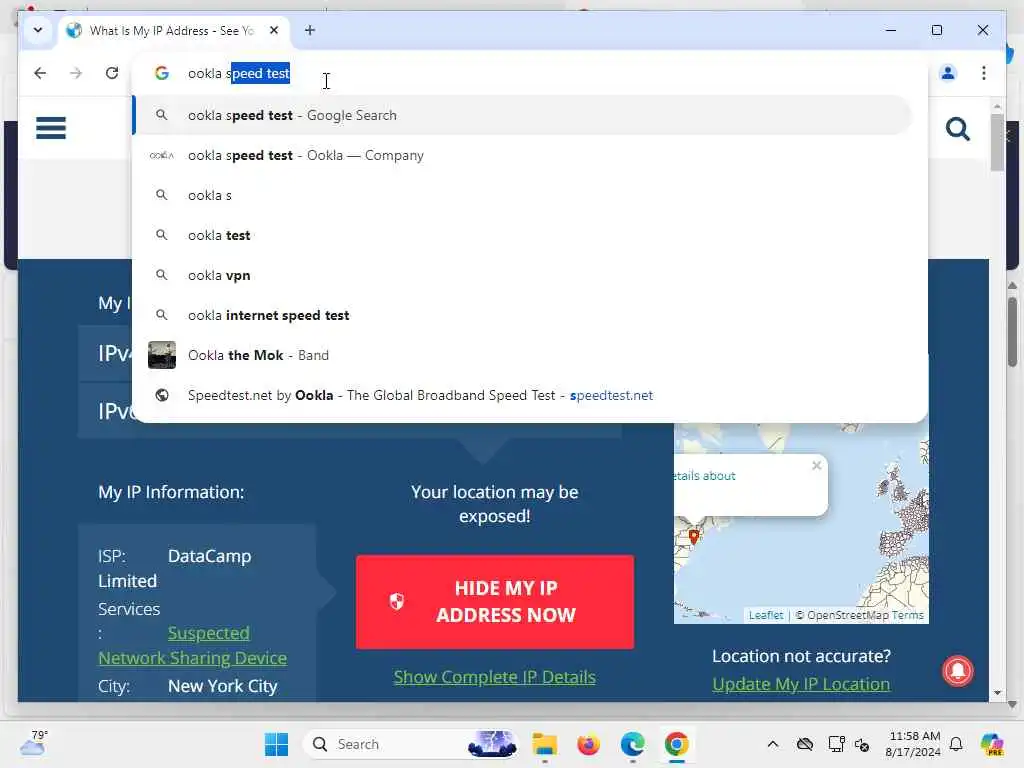This screenshot has width=1024, height=768.
Task: Click the website search magnifier icon
Action: (x=957, y=129)
